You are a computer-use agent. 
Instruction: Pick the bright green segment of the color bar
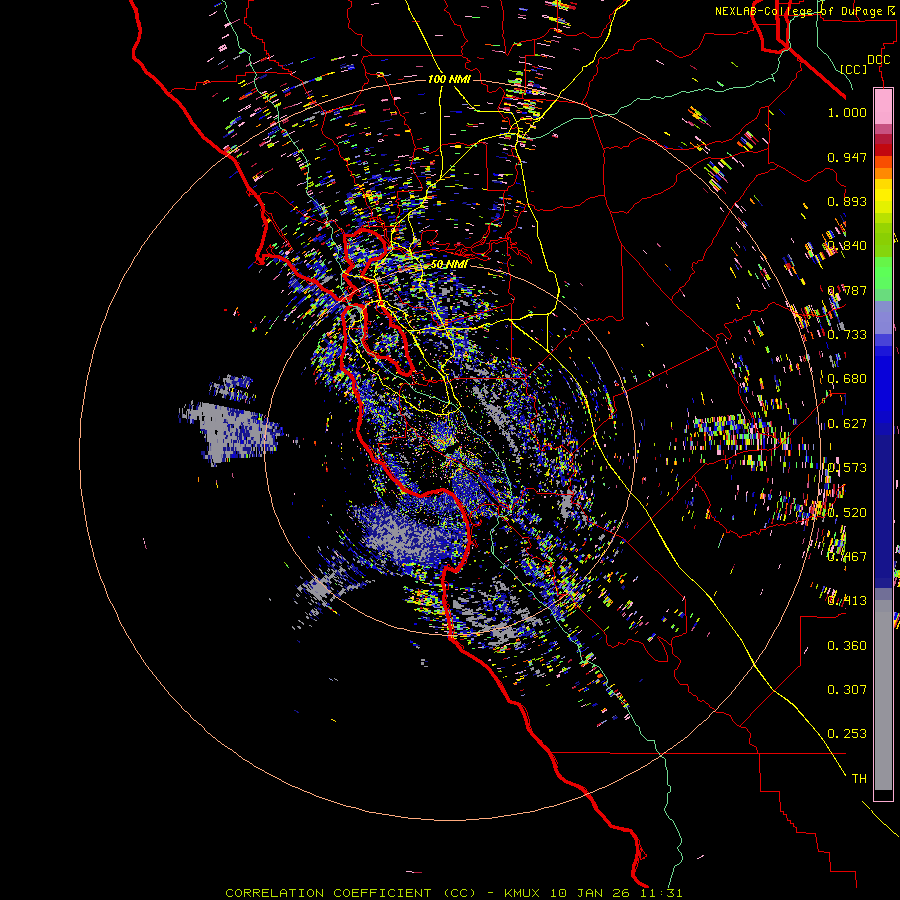(883, 273)
